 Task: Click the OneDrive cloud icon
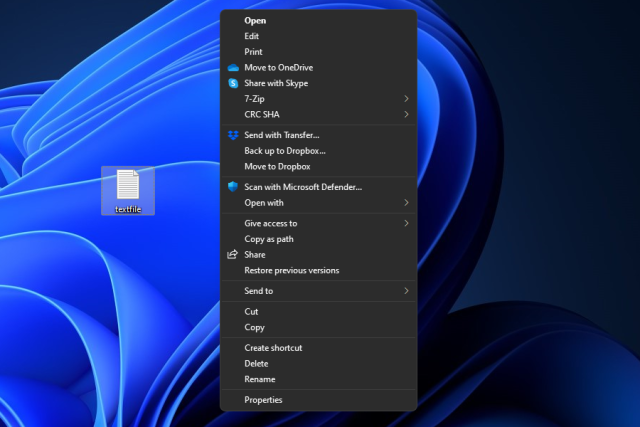[233, 68]
